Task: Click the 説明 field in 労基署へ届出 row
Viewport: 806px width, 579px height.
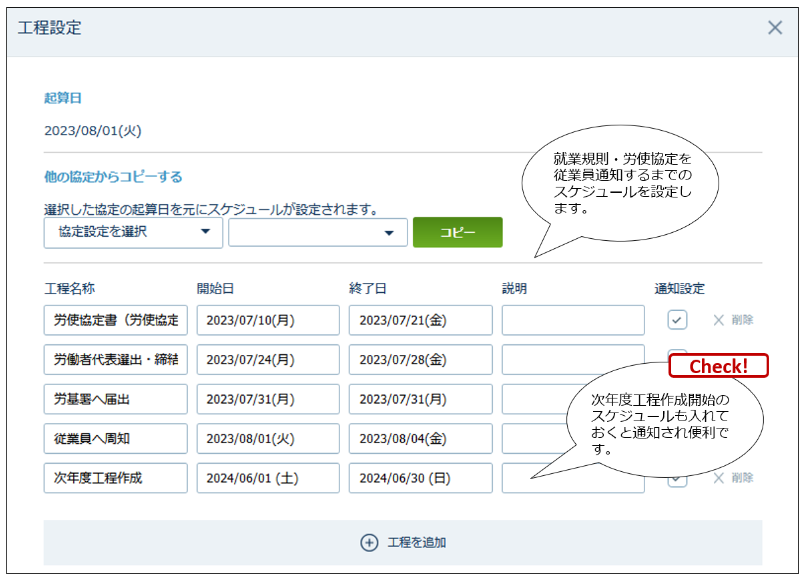Action: (537, 399)
